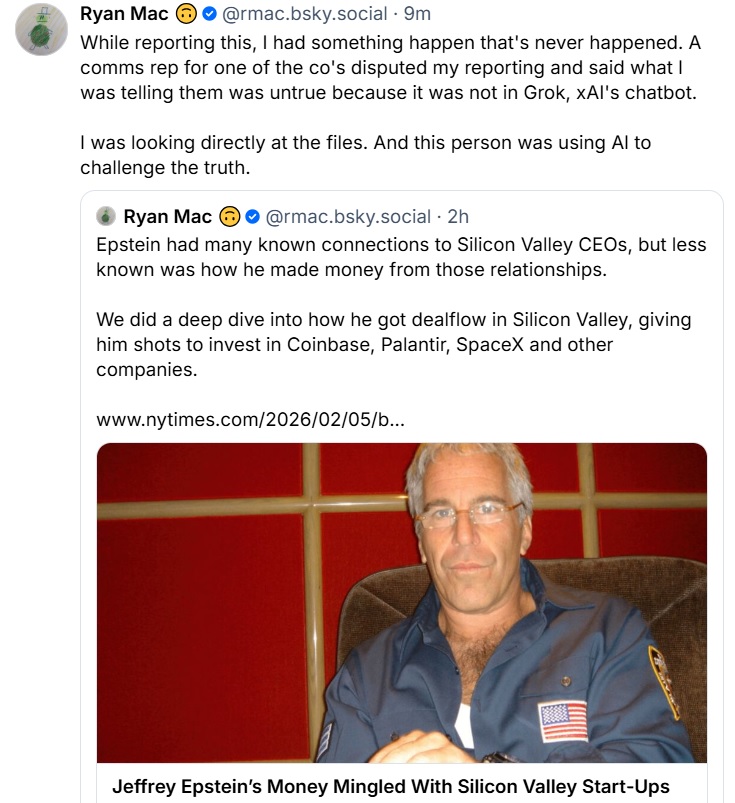
Task: Click the upside-down smiley emoji in main post header
Action: click(187, 15)
